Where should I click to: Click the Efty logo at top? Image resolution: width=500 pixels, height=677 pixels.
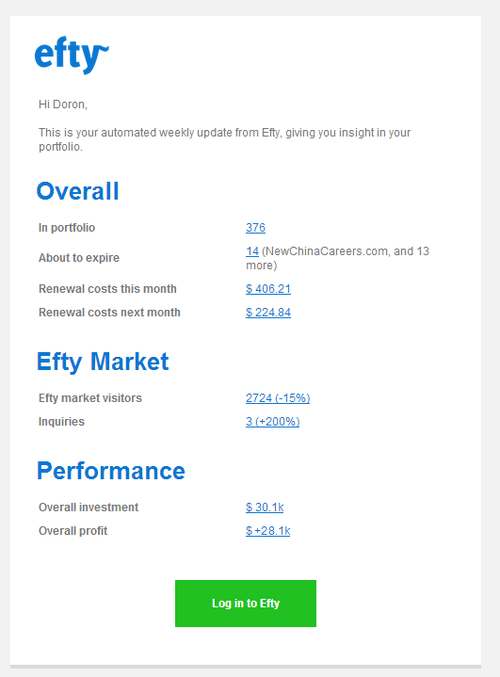coord(72,55)
